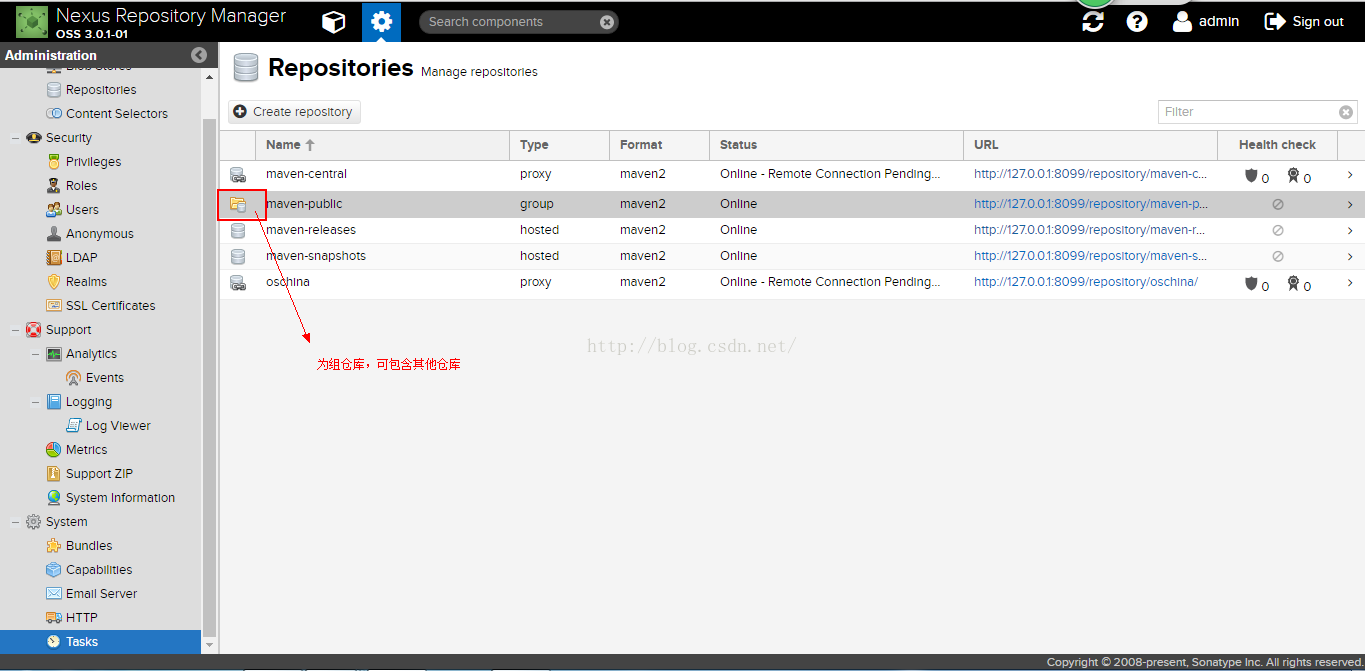Viewport: 1365px width, 671px height.
Task: Select Content Selectors in sidebar
Action: [x=117, y=114]
